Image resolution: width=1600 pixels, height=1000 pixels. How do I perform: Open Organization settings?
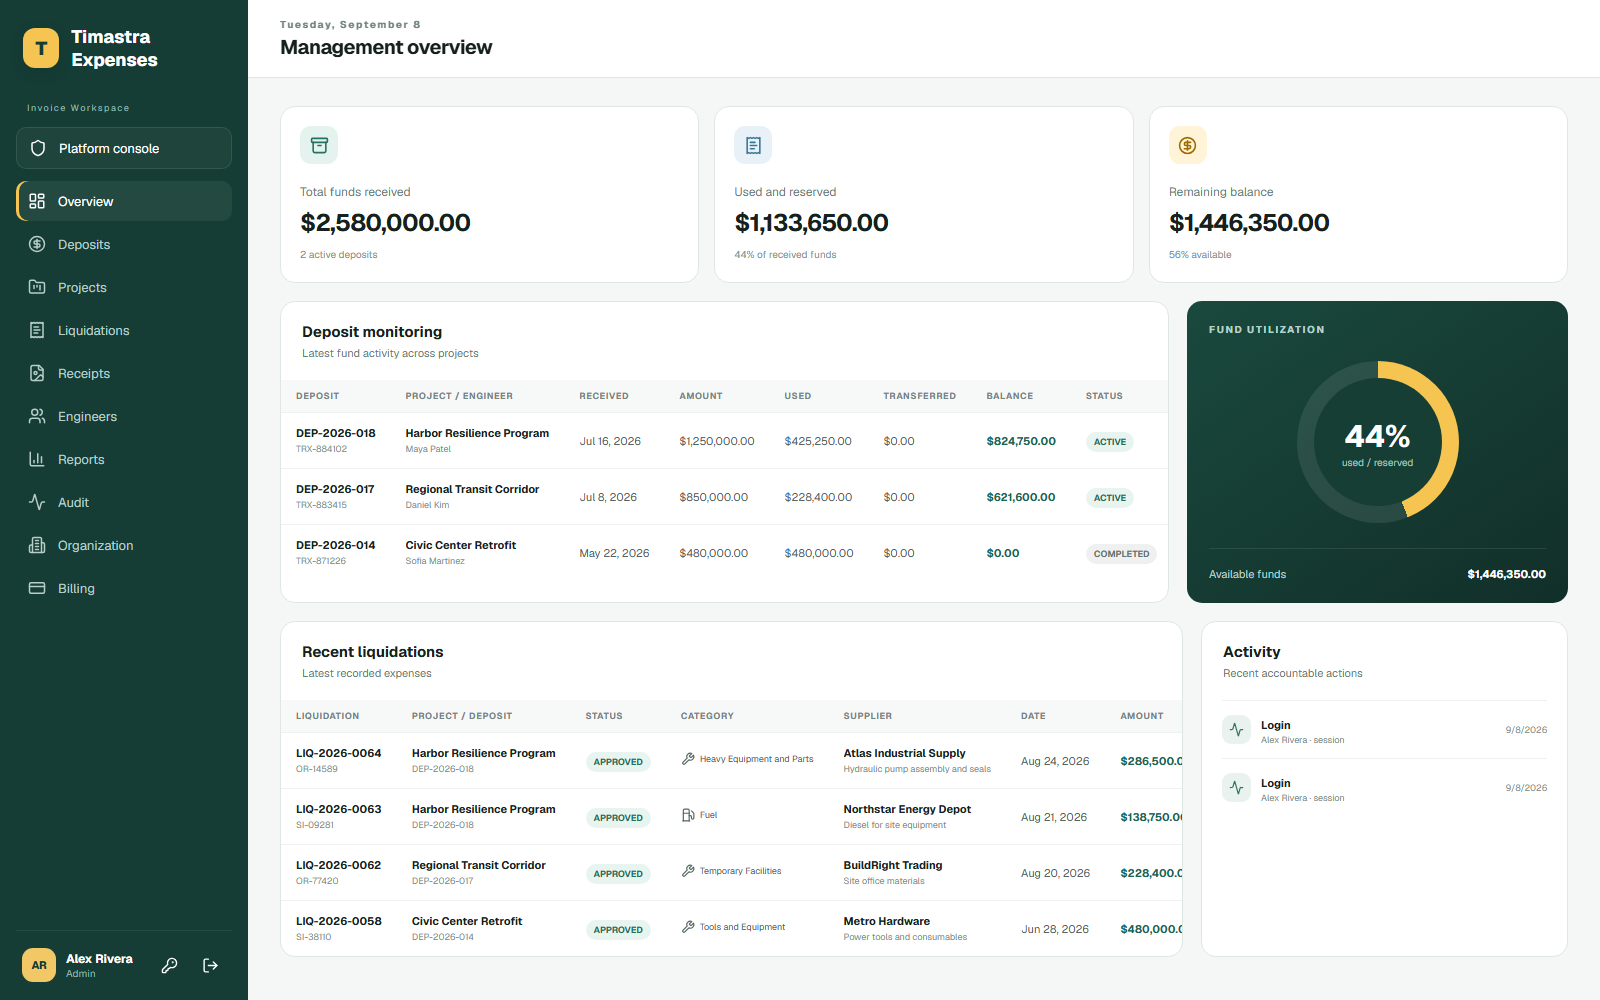(124, 545)
